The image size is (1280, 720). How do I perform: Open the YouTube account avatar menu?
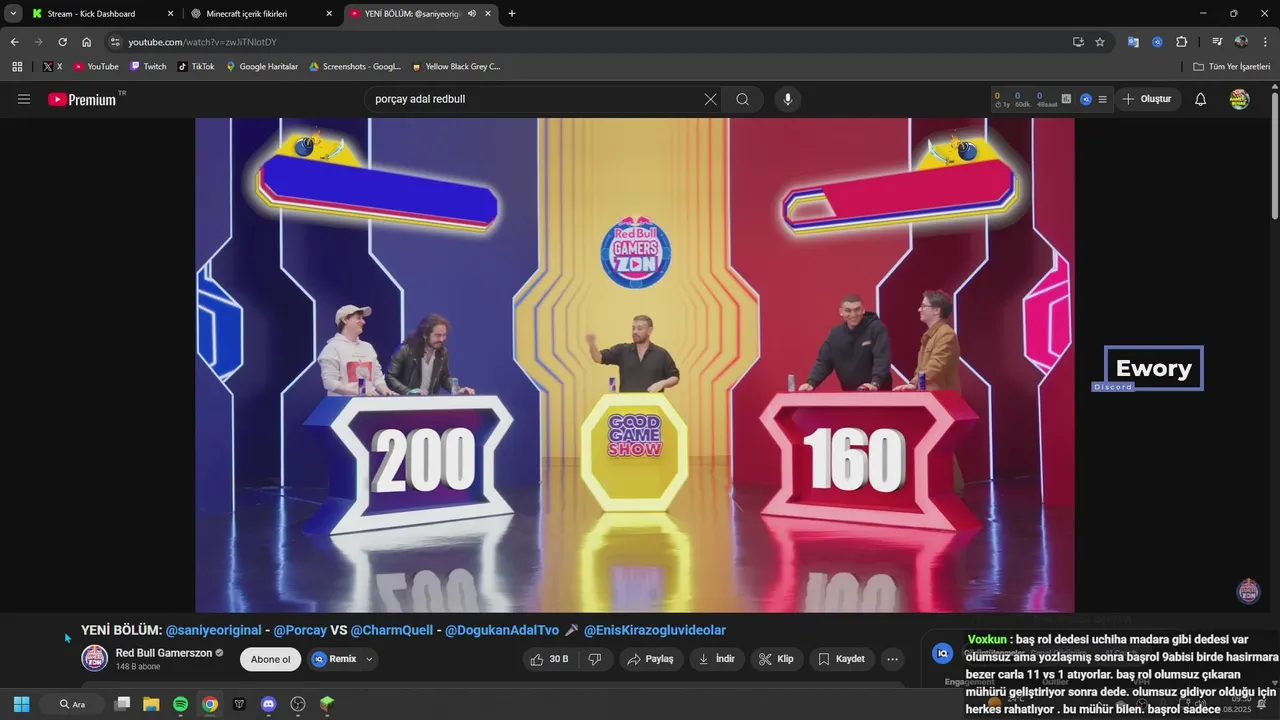[1239, 99]
